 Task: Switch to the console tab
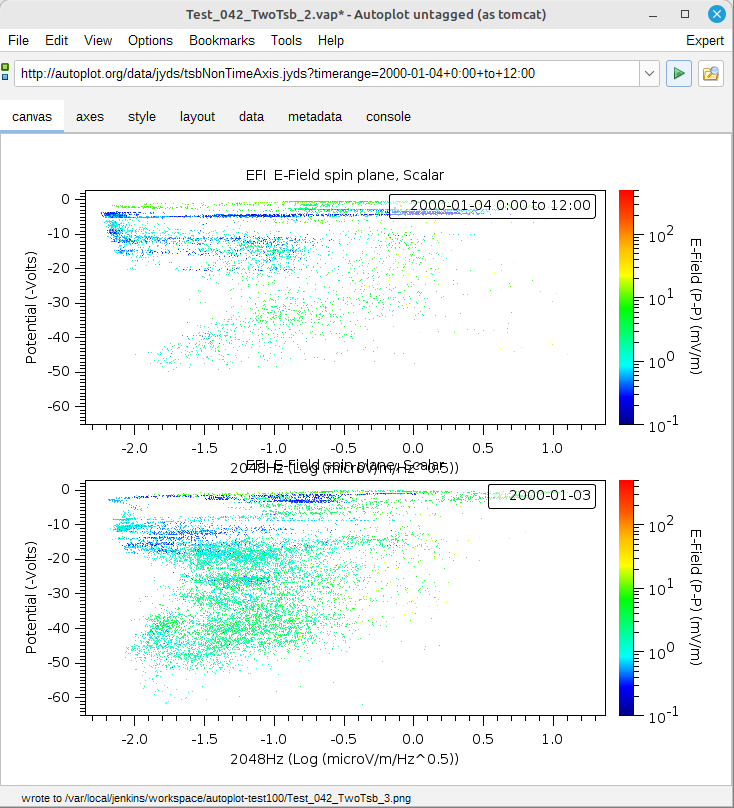388,116
